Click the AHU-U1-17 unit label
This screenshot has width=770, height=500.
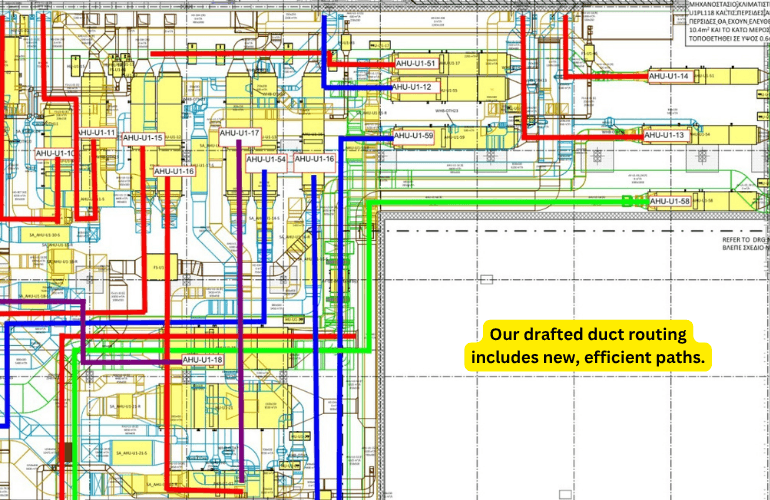coord(240,133)
